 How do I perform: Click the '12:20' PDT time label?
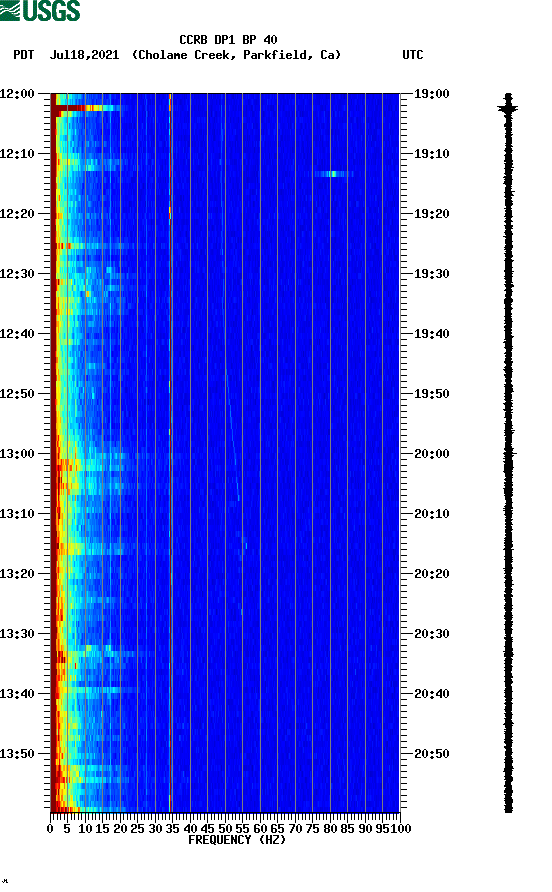pos(17,214)
